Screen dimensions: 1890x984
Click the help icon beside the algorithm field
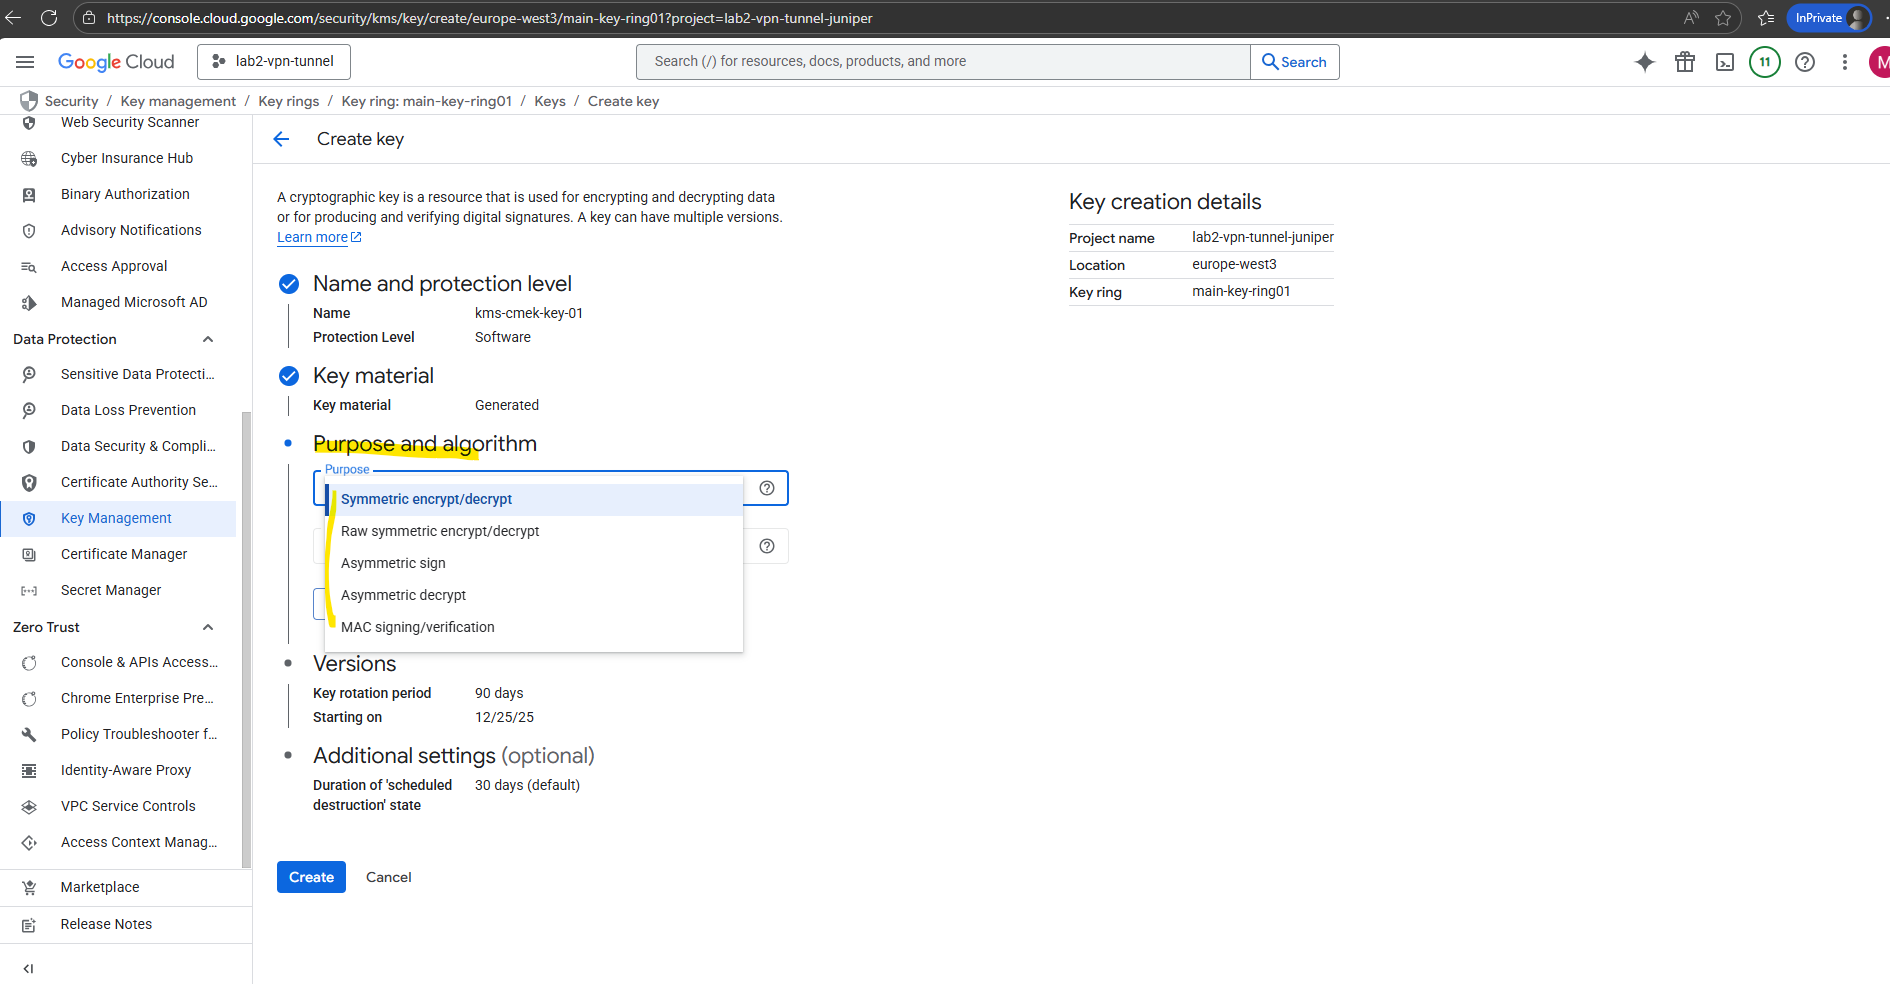(x=767, y=546)
